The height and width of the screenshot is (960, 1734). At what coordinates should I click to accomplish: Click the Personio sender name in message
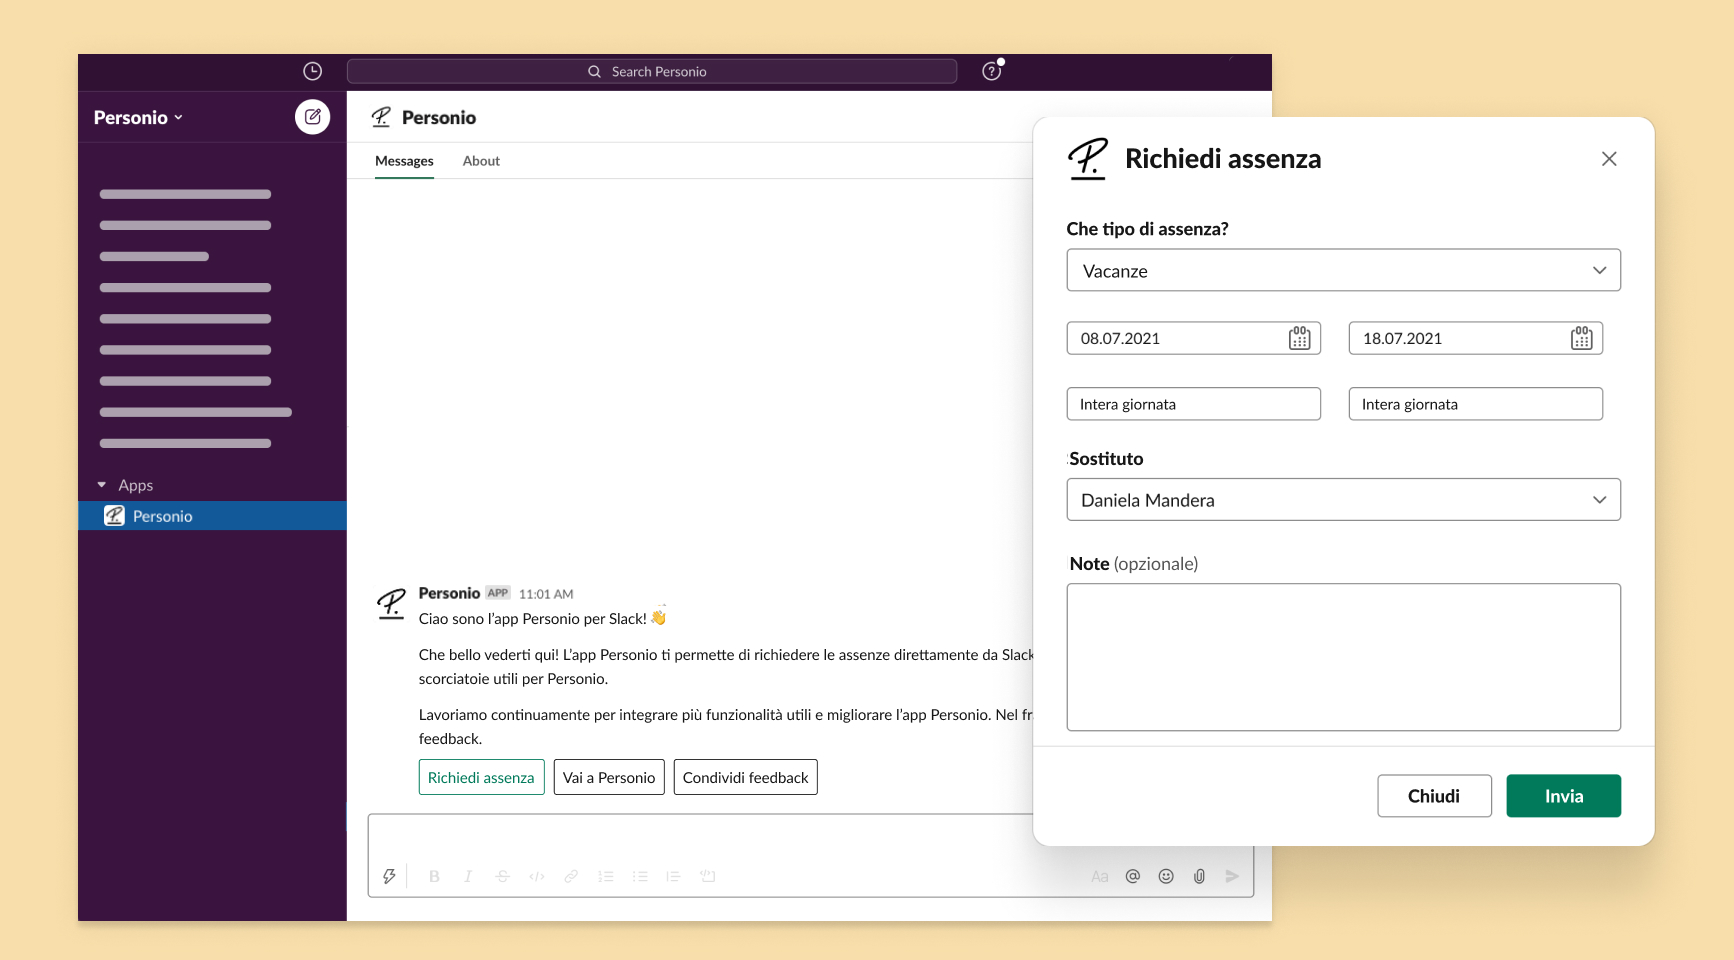point(449,593)
